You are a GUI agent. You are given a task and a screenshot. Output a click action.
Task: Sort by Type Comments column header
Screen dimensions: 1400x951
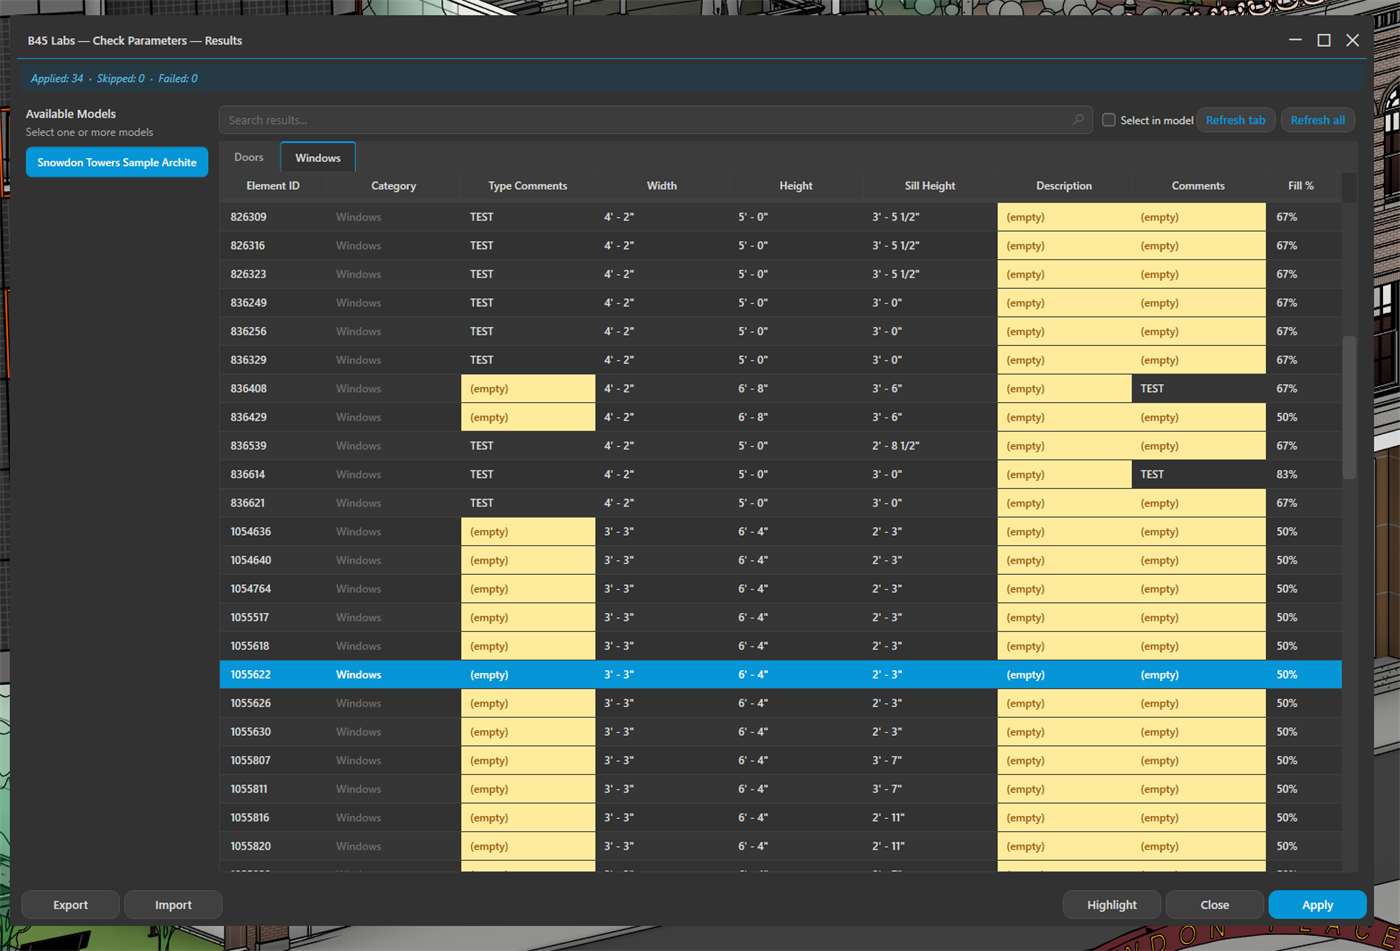pos(527,186)
